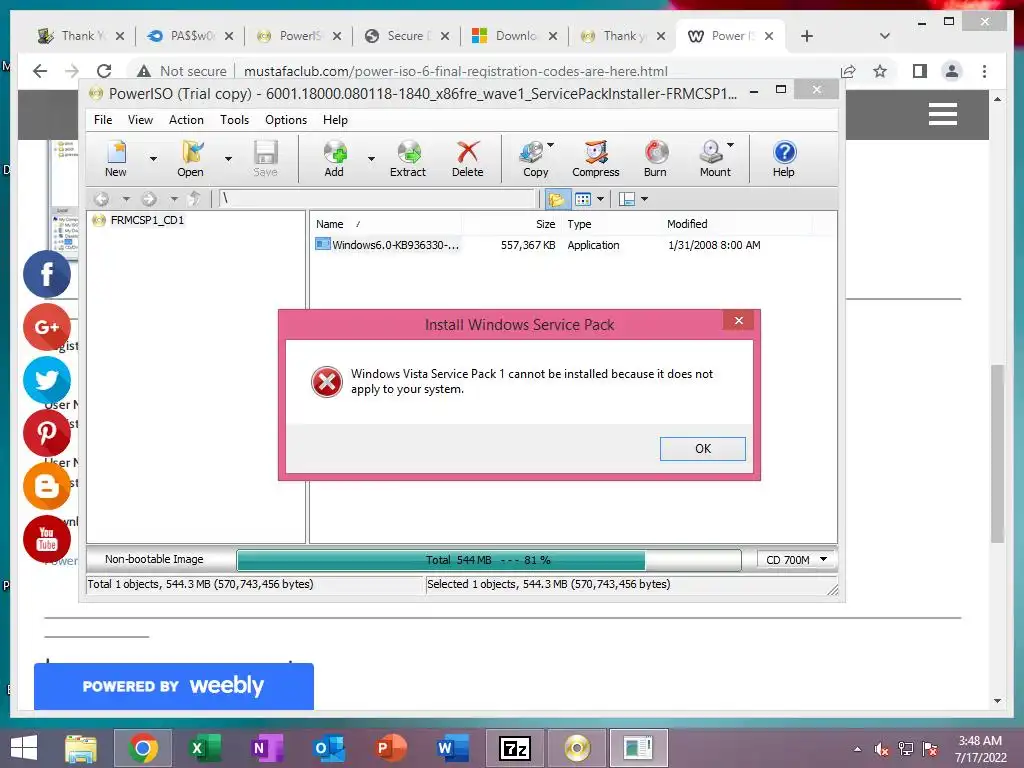The image size is (1024, 768).
Task: Open 7-Zip from the taskbar
Action: pyautogui.click(x=514, y=748)
